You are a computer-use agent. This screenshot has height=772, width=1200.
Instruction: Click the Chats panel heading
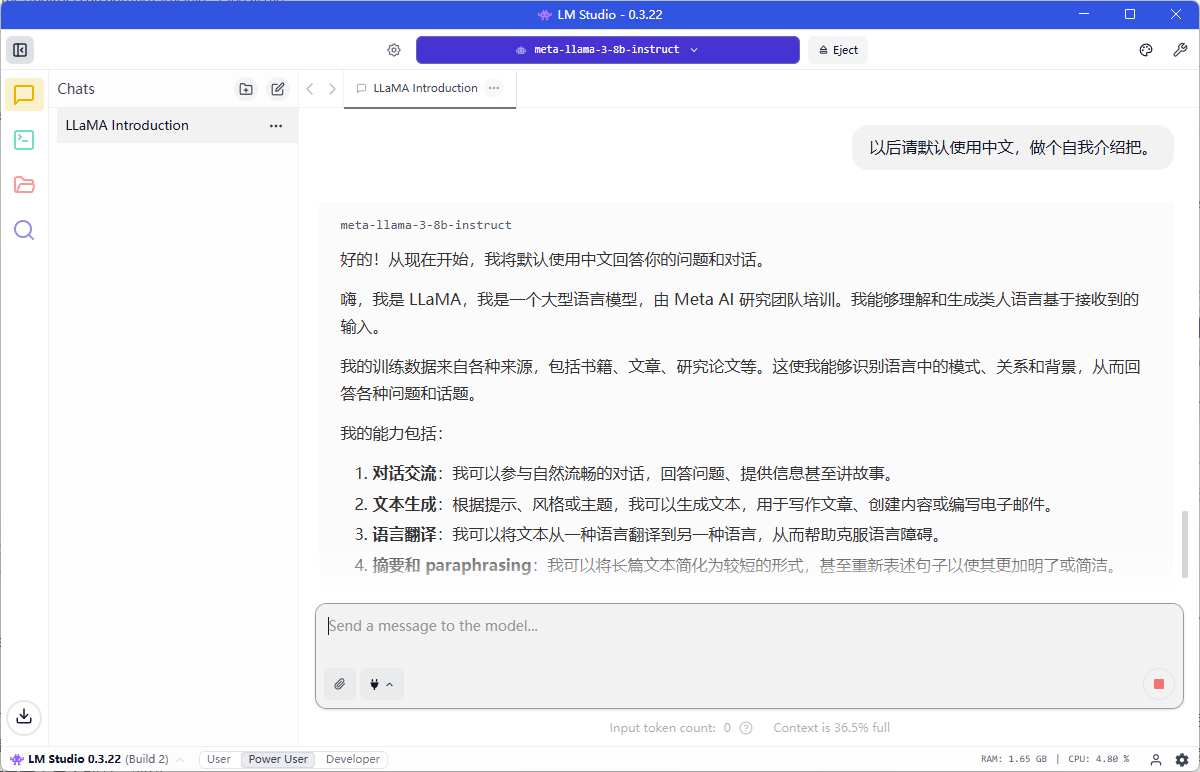coord(76,89)
